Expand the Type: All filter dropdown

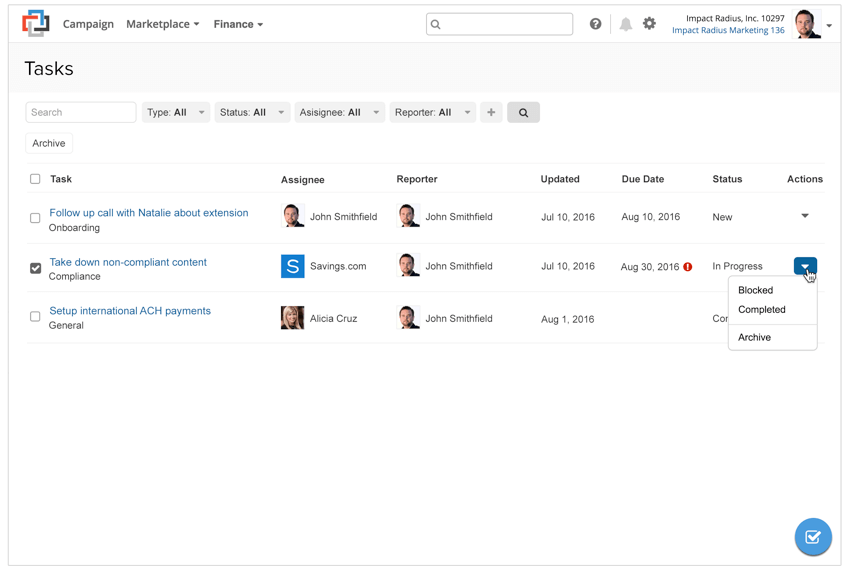[175, 113]
